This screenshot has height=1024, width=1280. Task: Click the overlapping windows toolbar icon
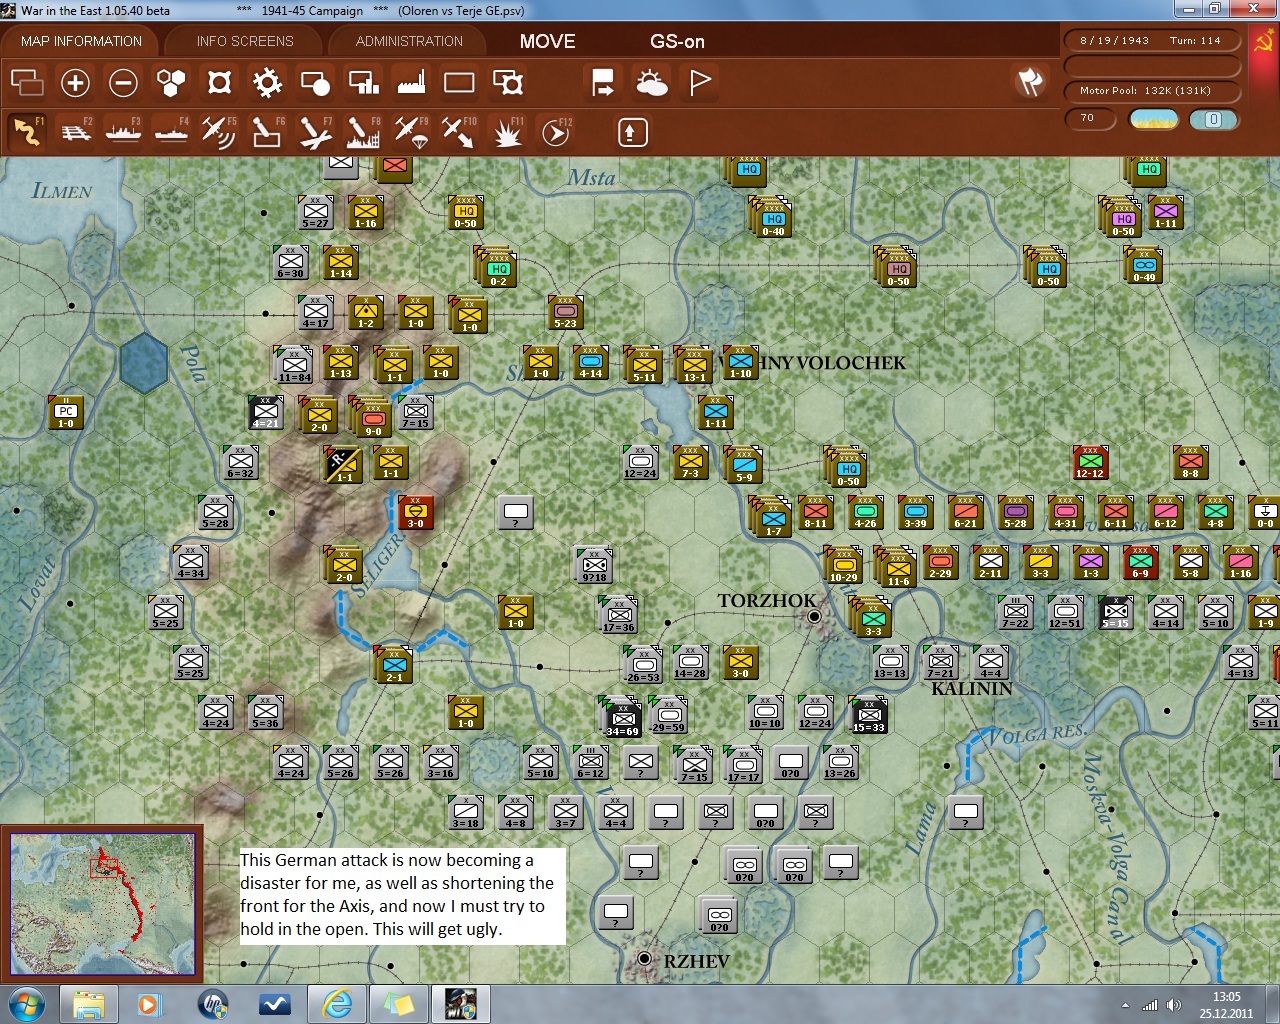pos(27,82)
